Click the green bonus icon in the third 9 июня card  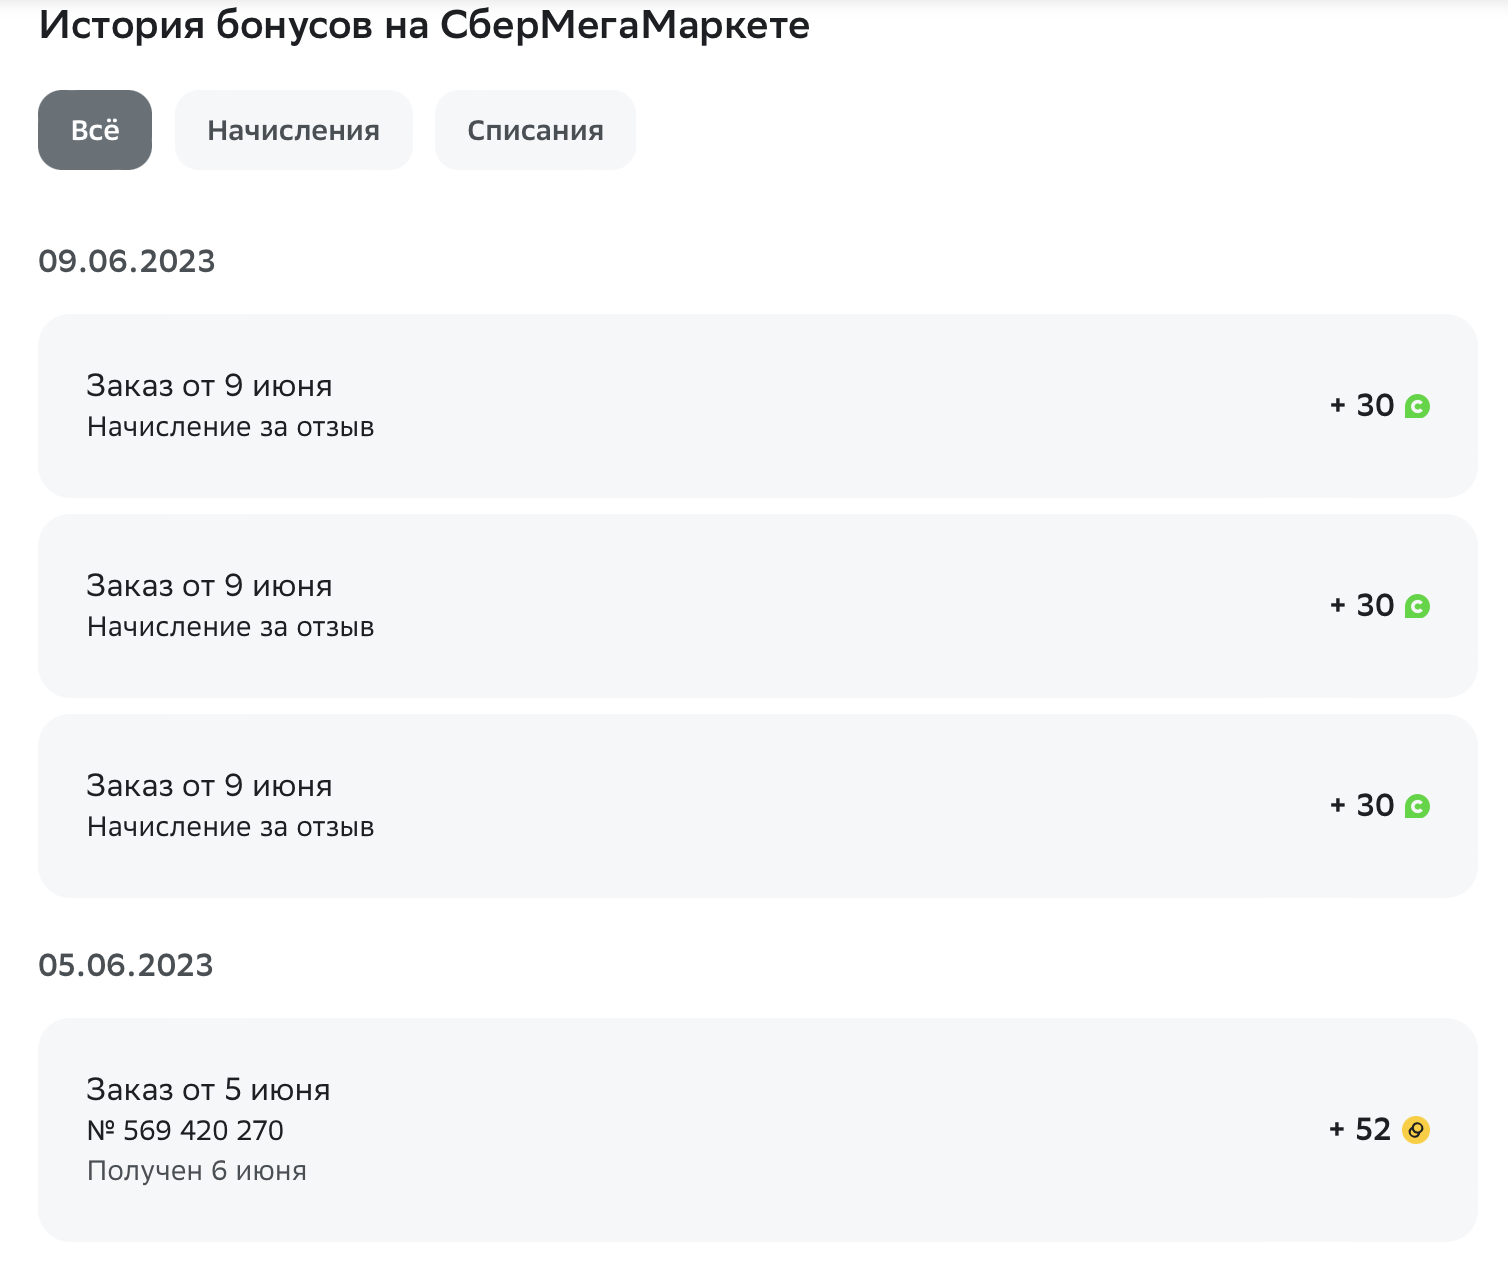1417,806
